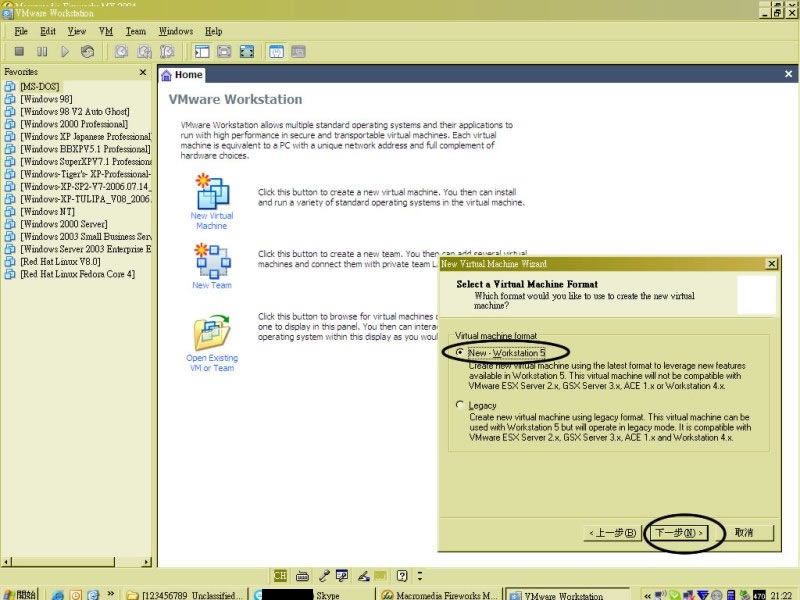Image resolution: width=800 pixels, height=600 pixels.
Task: Select [Windows XP Japanese Professional] favorite
Action: pyautogui.click(x=86, y=136)
